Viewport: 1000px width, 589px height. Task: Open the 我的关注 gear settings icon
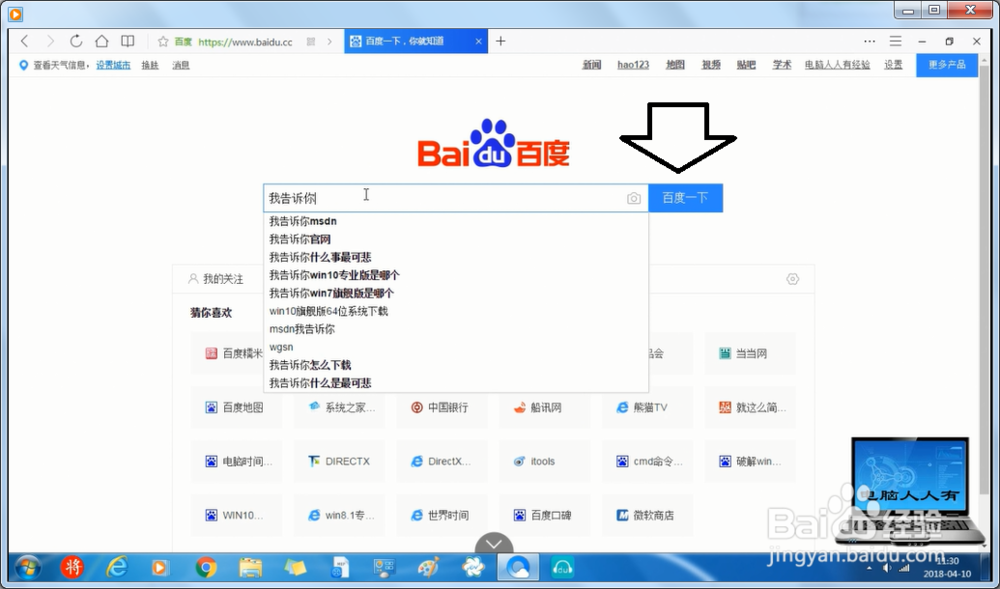click(x=793, y=279)
